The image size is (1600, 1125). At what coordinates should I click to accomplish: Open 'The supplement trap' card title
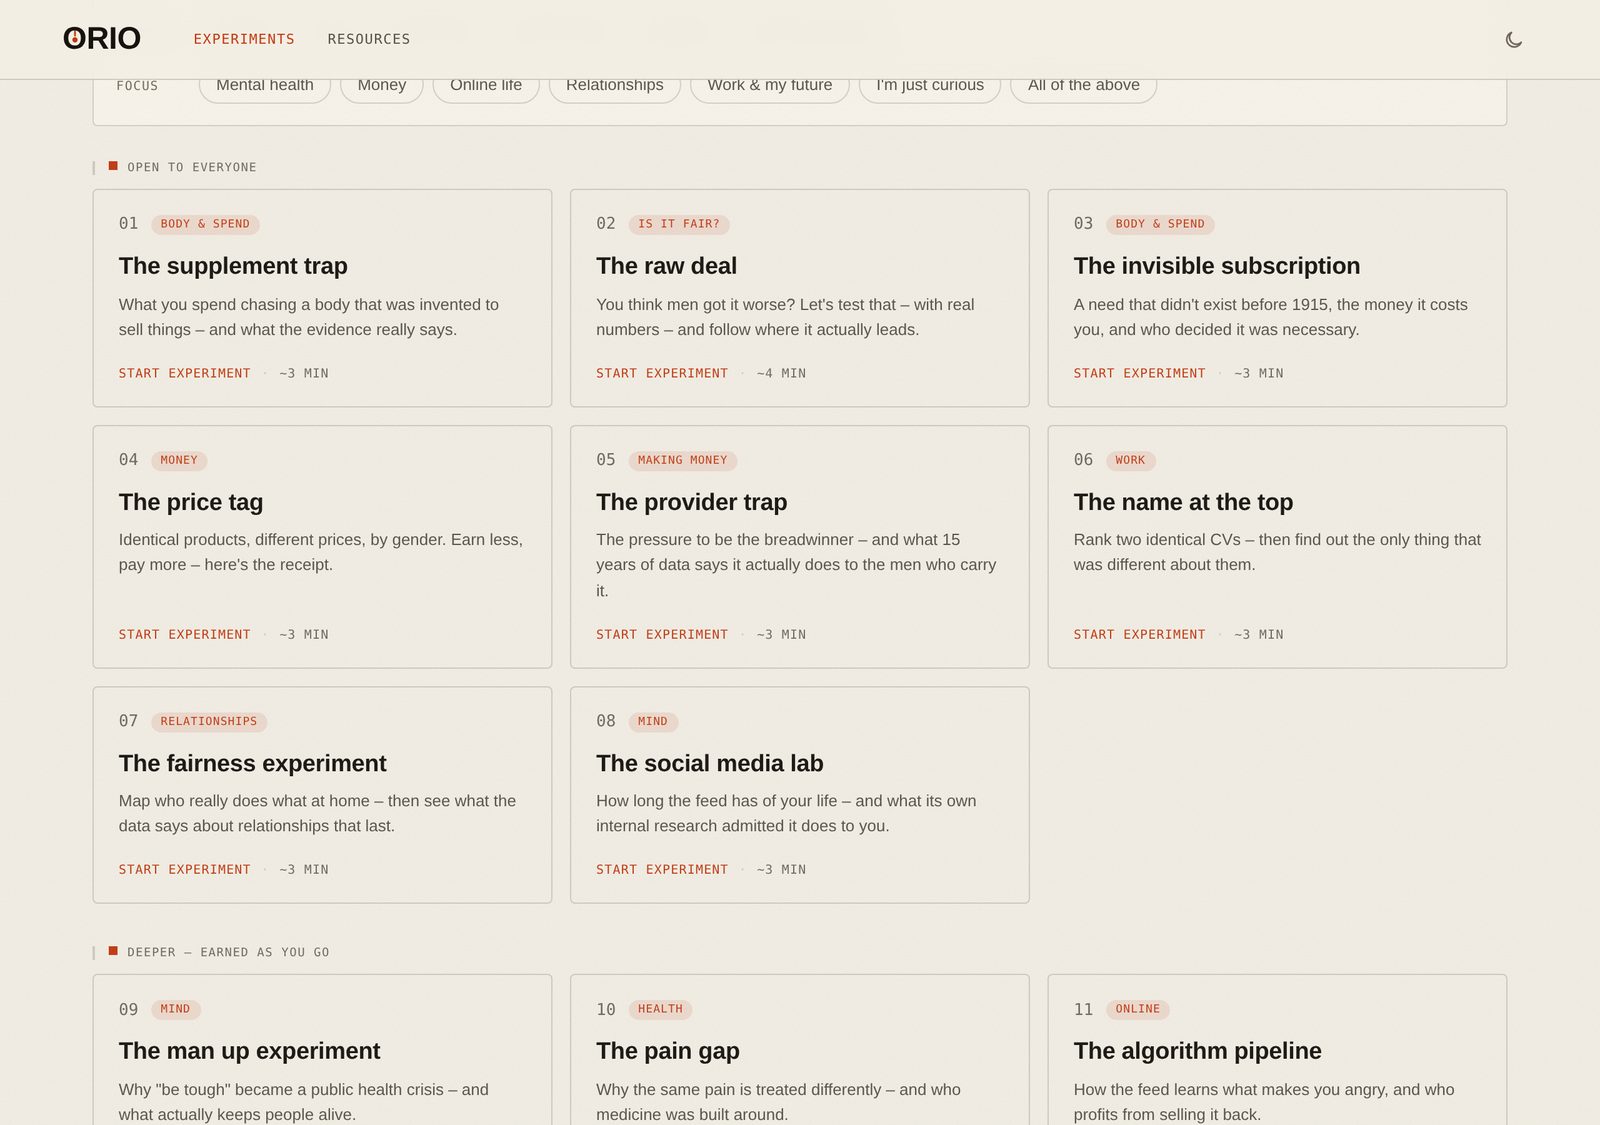point(233,266)
